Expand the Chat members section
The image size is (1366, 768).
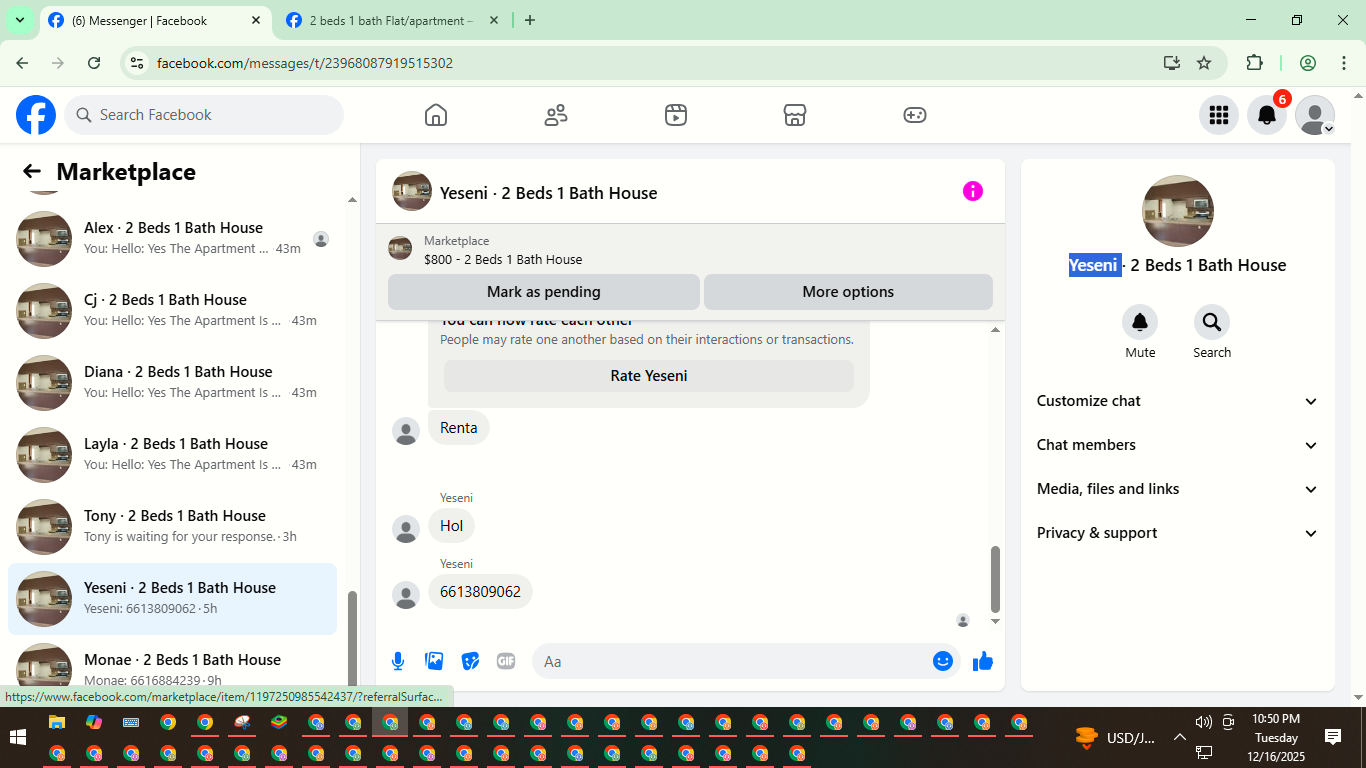click(x=1178, y=445)
